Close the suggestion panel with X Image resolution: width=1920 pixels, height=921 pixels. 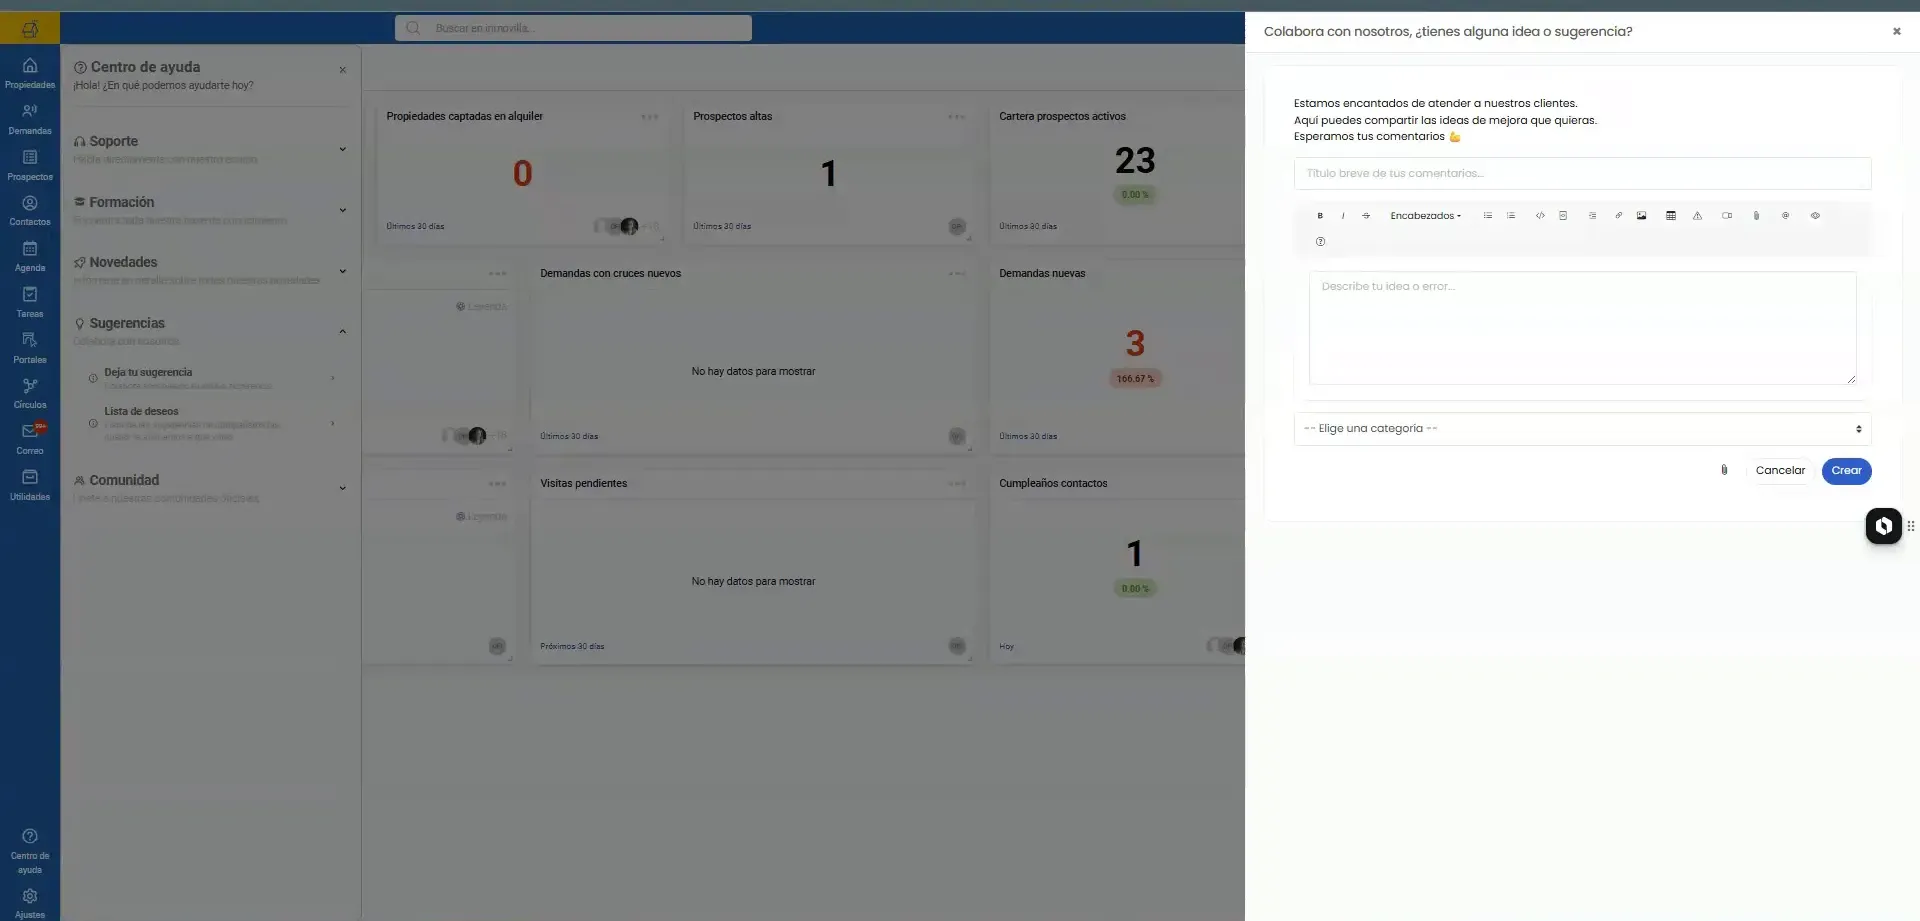point(1896,32)
